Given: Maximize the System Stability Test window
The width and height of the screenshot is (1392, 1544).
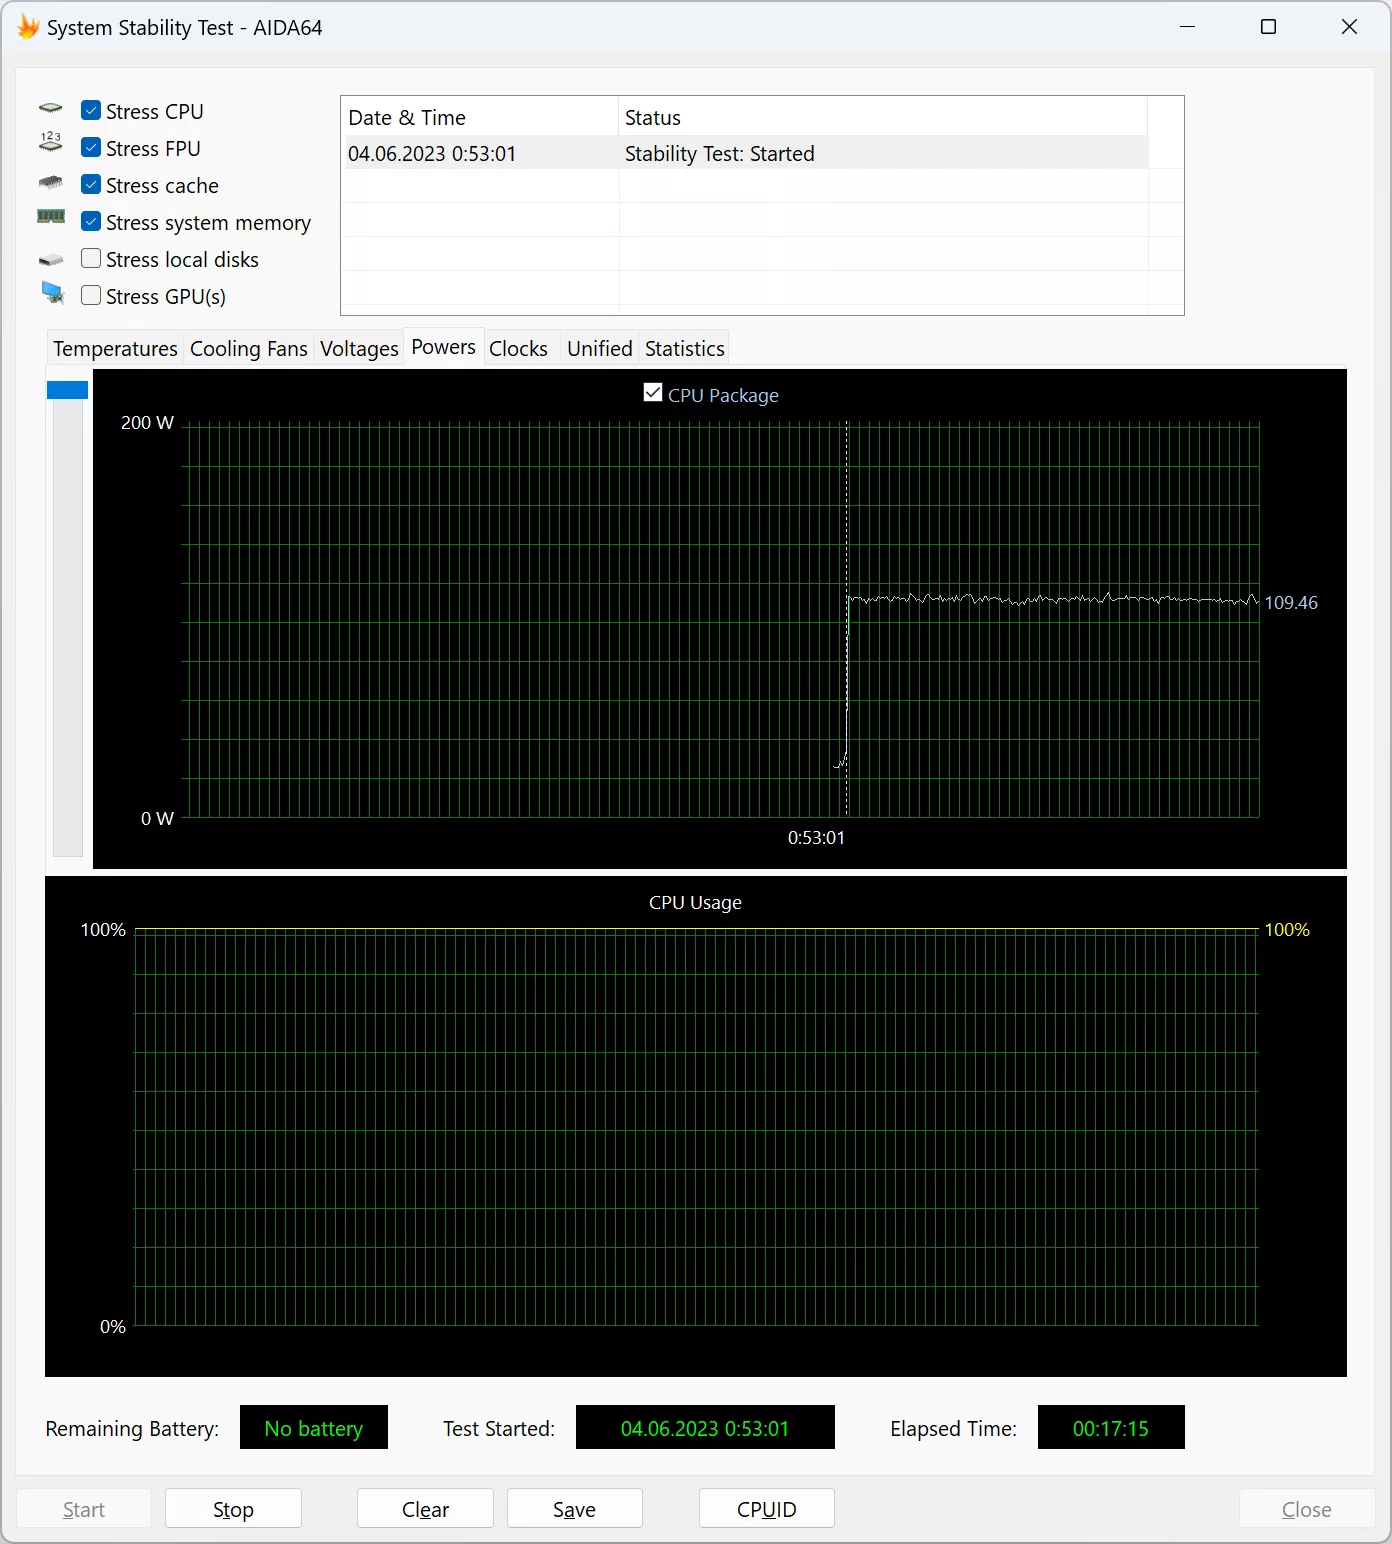Looking at the screenshot, I should pyautogui.click(x=1269, y=27).
